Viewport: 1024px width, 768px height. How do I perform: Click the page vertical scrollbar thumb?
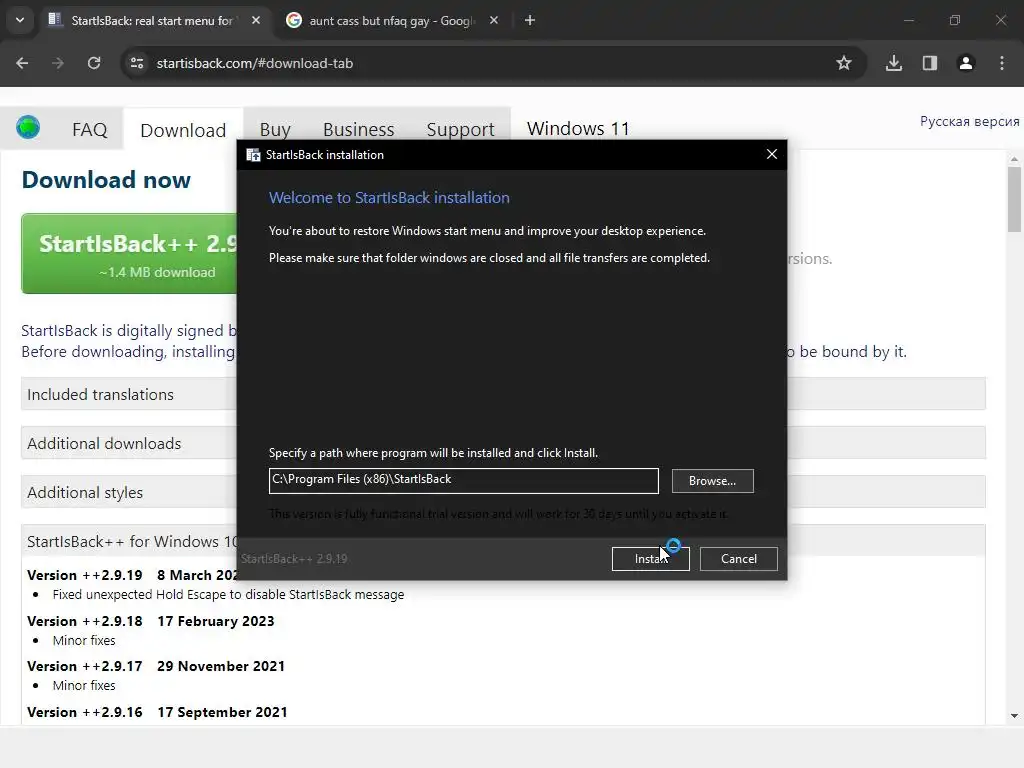point(1014,199)
